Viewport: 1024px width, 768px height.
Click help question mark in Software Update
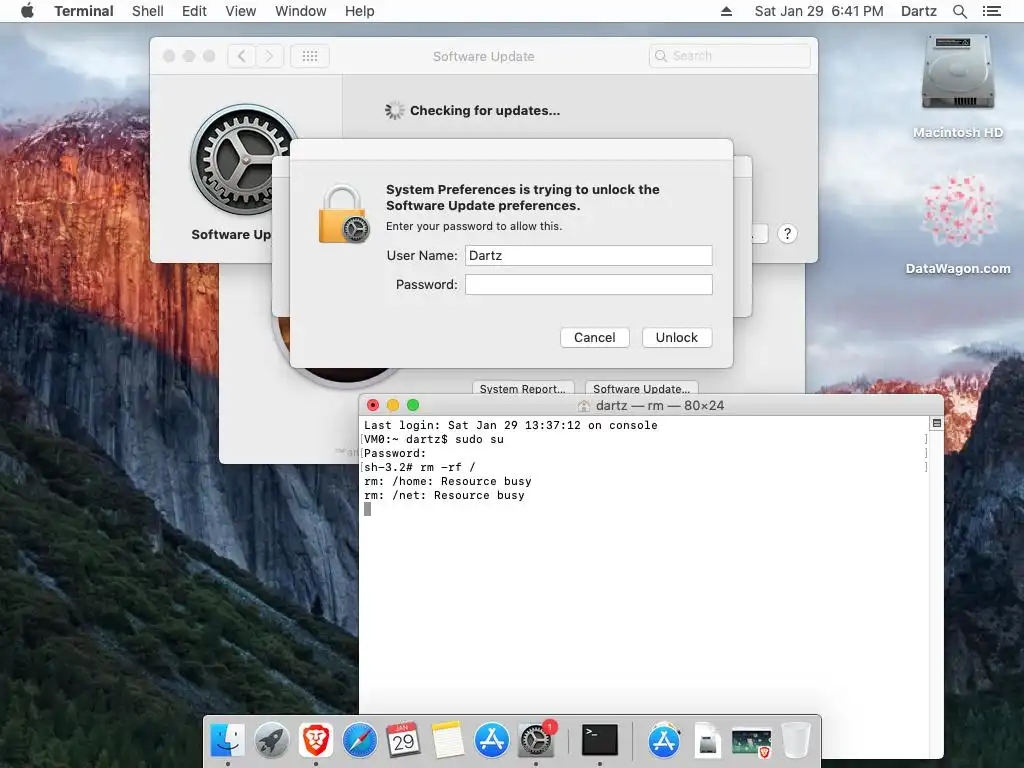788,234
